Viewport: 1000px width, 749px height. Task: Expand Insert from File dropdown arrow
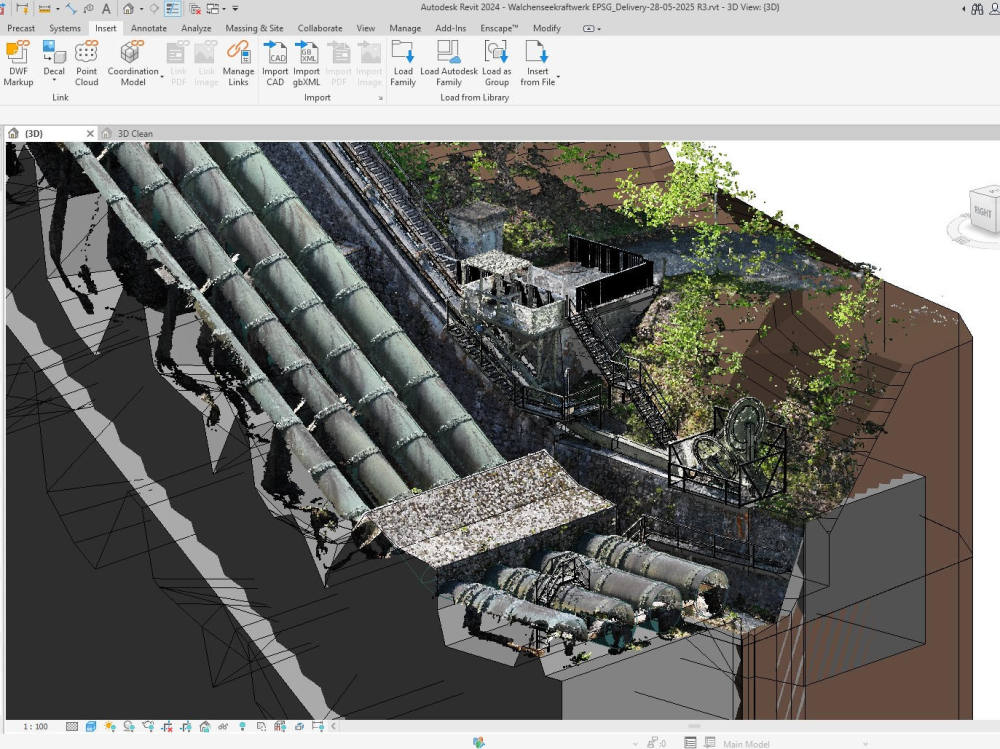(x=558, y=77)
